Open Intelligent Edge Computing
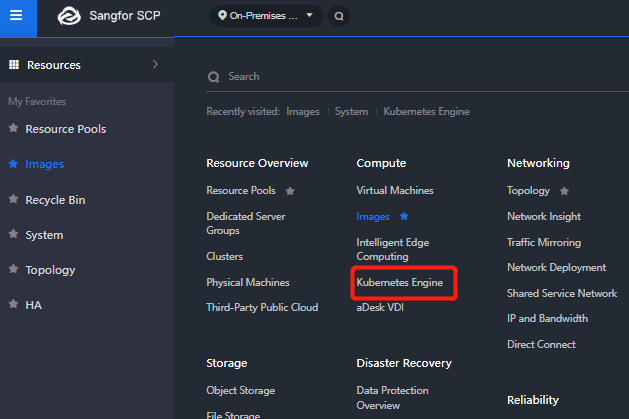The height and width of the screenshot is (419, 629). [393, 249]
